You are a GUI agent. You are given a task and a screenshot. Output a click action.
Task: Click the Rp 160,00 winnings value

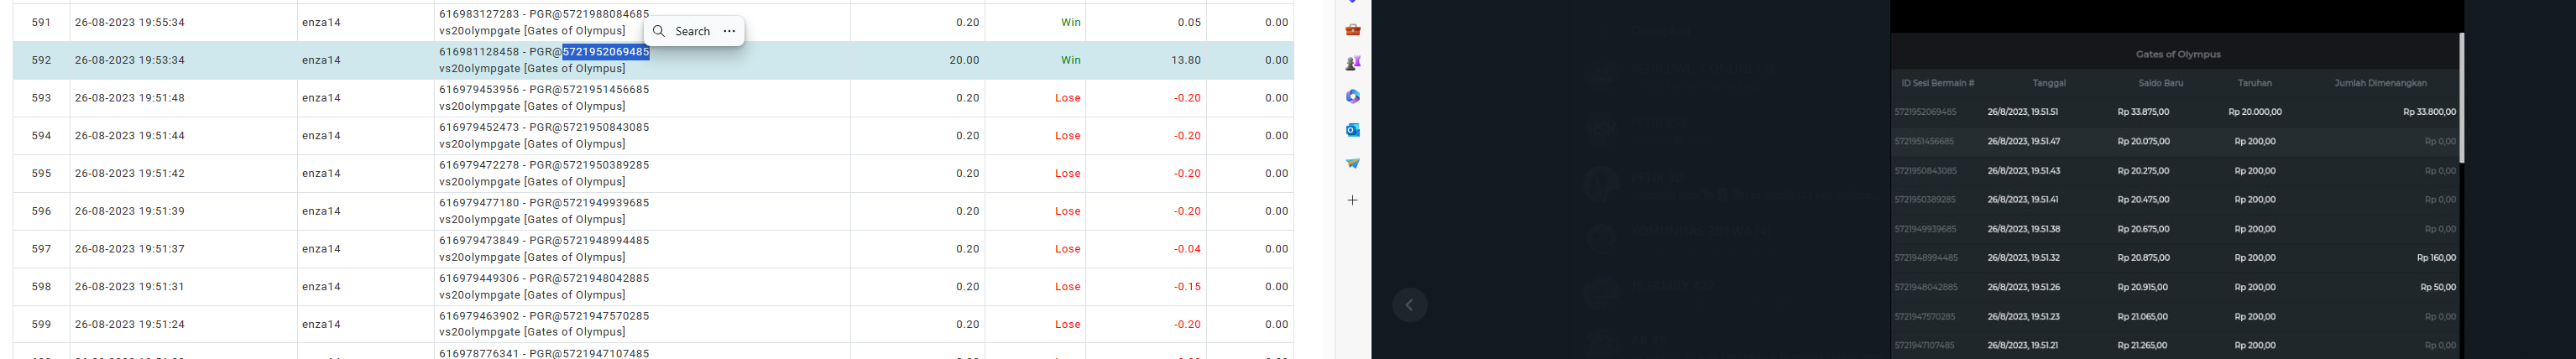click(2436, 258)
